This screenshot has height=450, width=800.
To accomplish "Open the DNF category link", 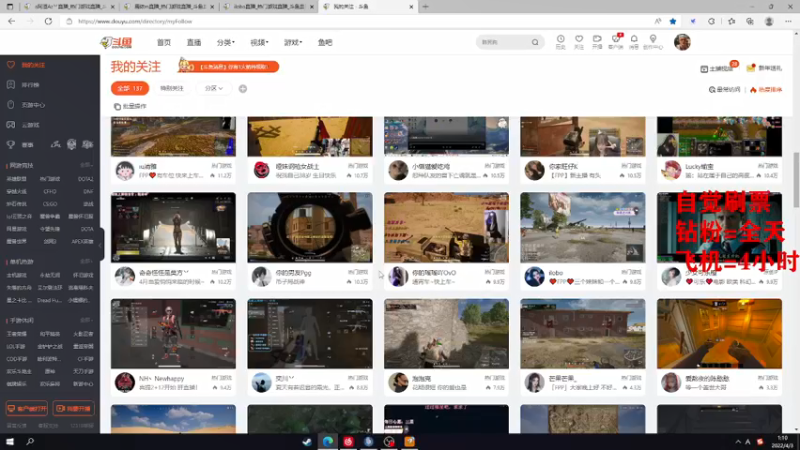I will coord(88,191).
